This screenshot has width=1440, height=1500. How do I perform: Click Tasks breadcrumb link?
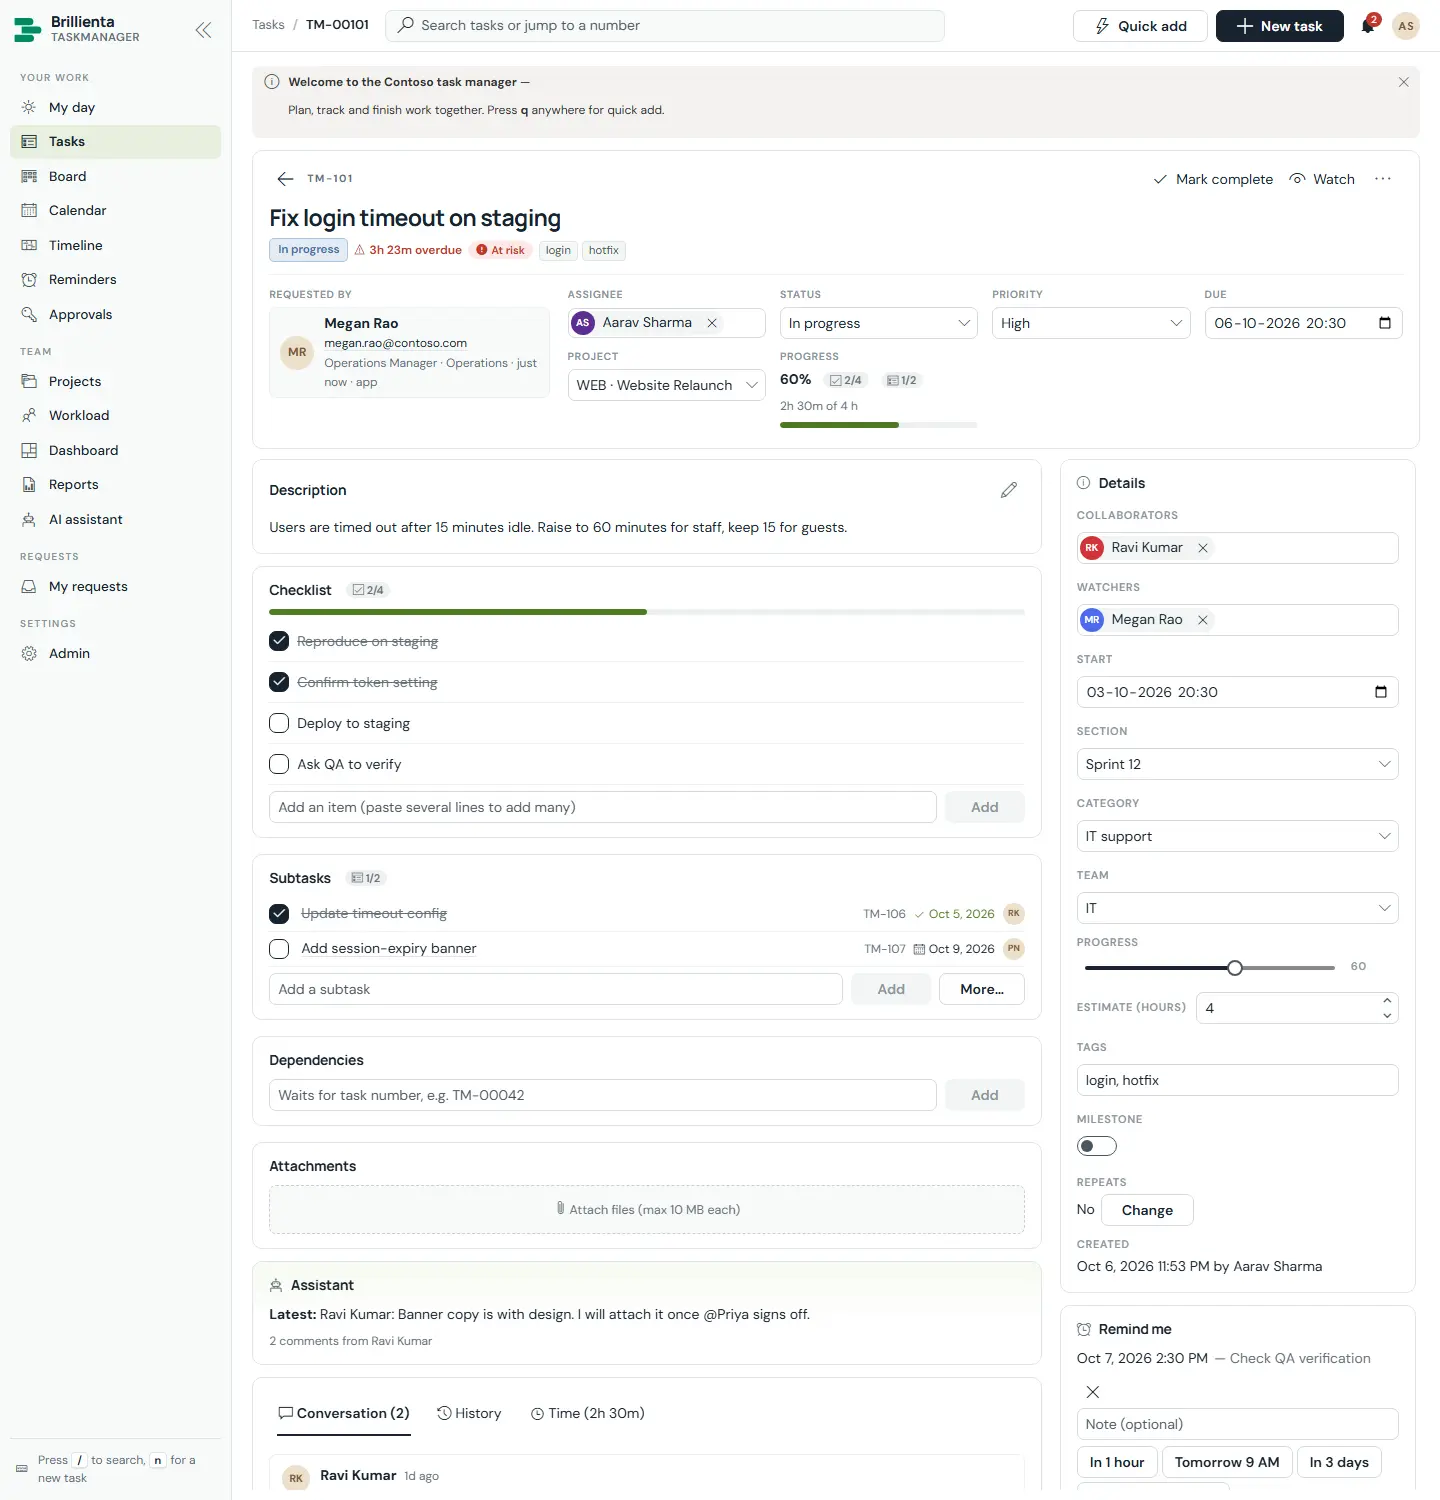point(268,25)
